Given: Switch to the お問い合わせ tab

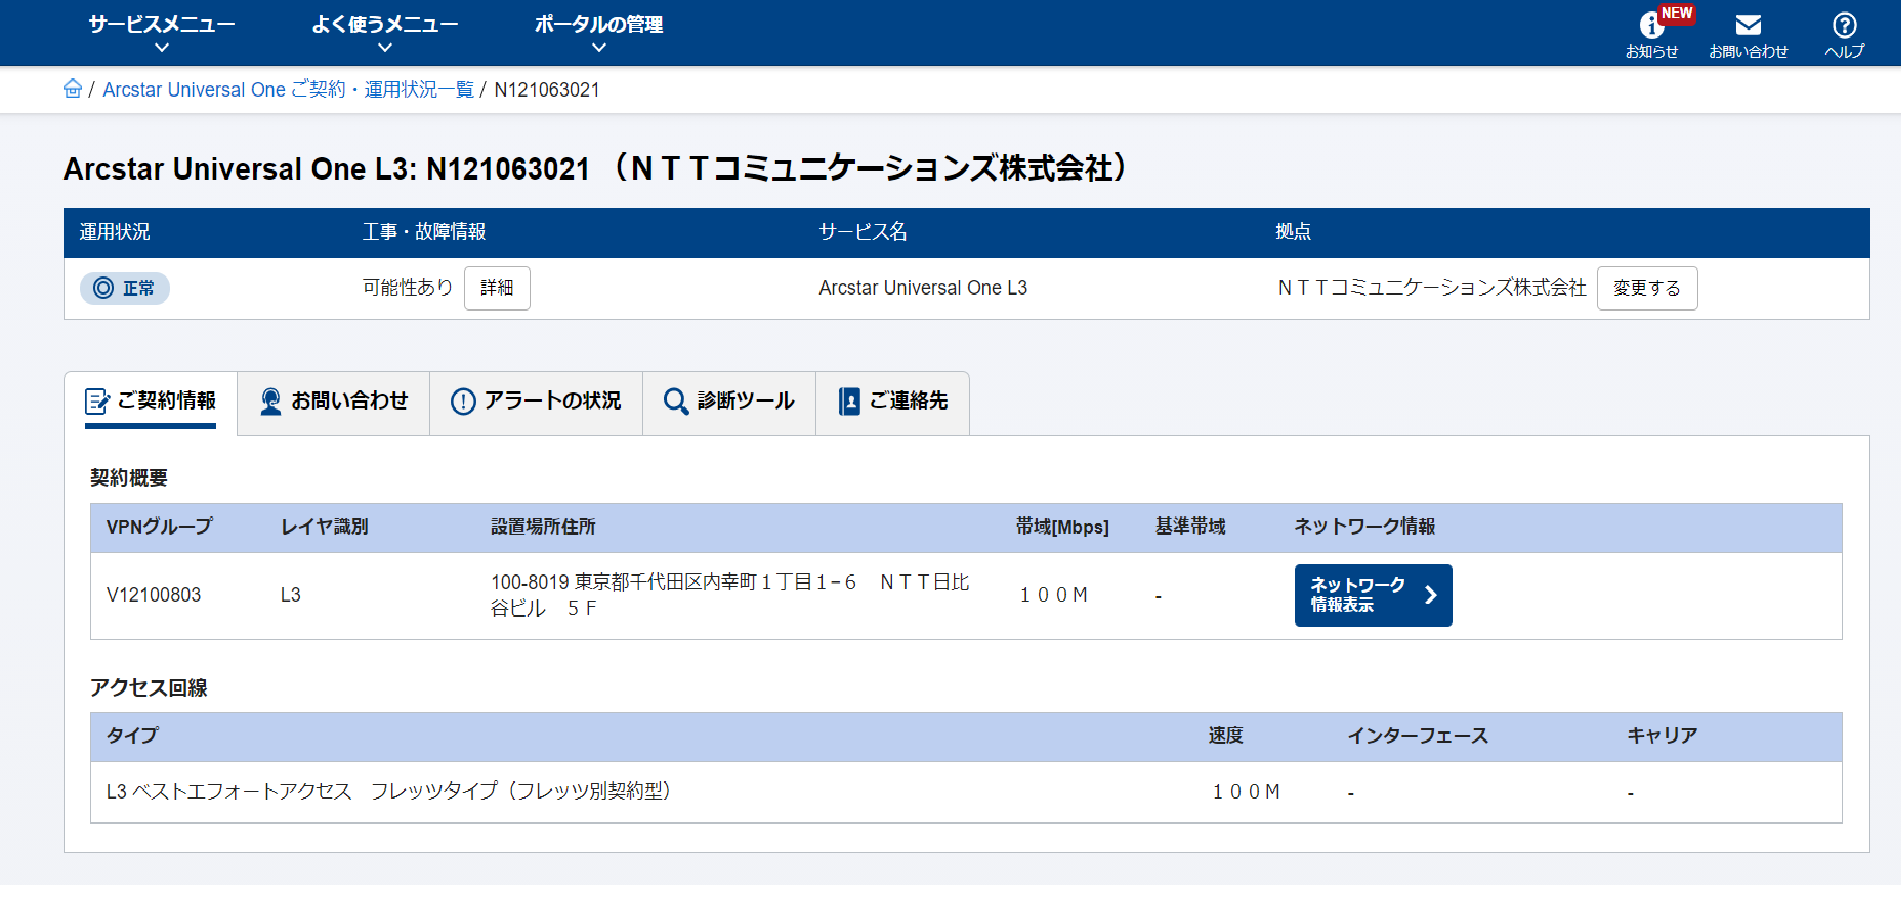Looking at the screenshot, I should tap(334, 403).
